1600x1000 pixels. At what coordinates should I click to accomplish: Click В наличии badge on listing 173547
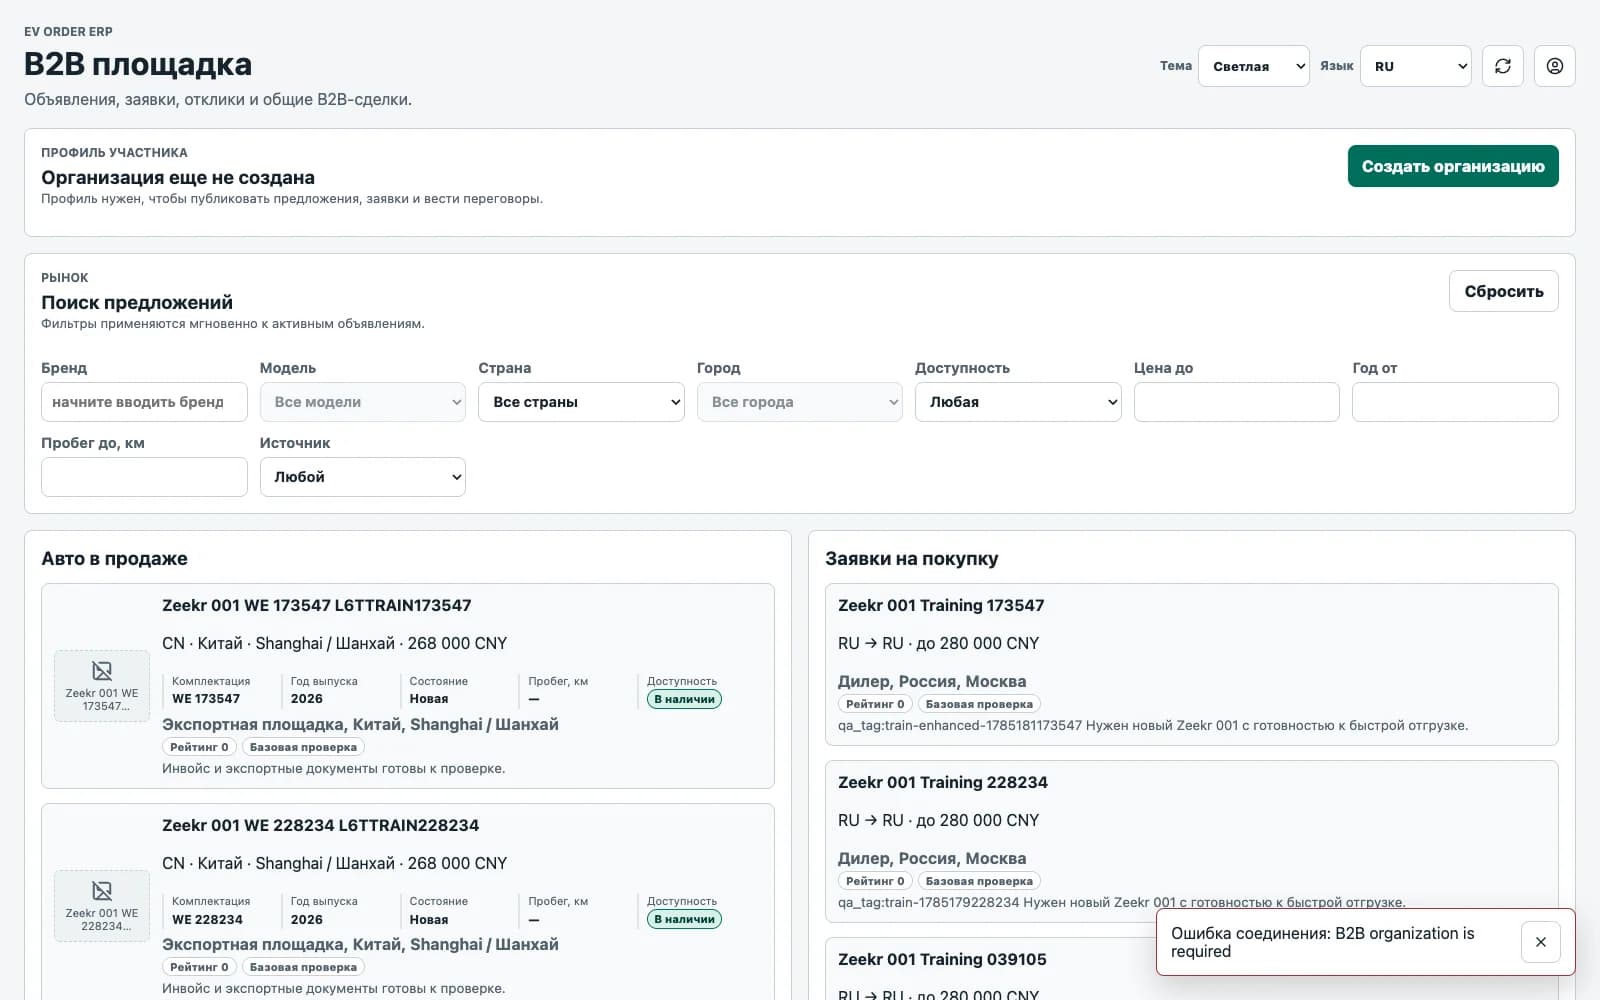click(x=684, y=699)
